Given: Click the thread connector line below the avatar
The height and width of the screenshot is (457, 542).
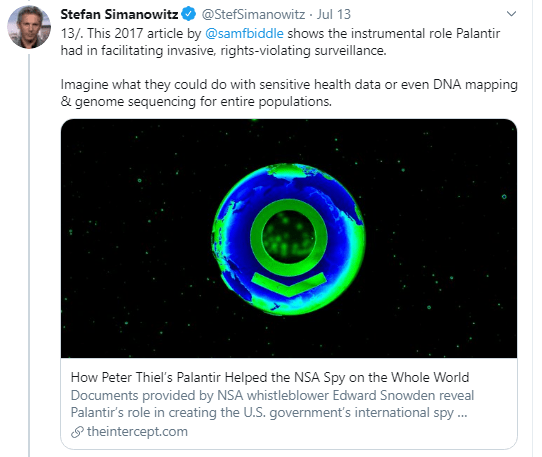Looking at the screenshot, I should 29,254.
